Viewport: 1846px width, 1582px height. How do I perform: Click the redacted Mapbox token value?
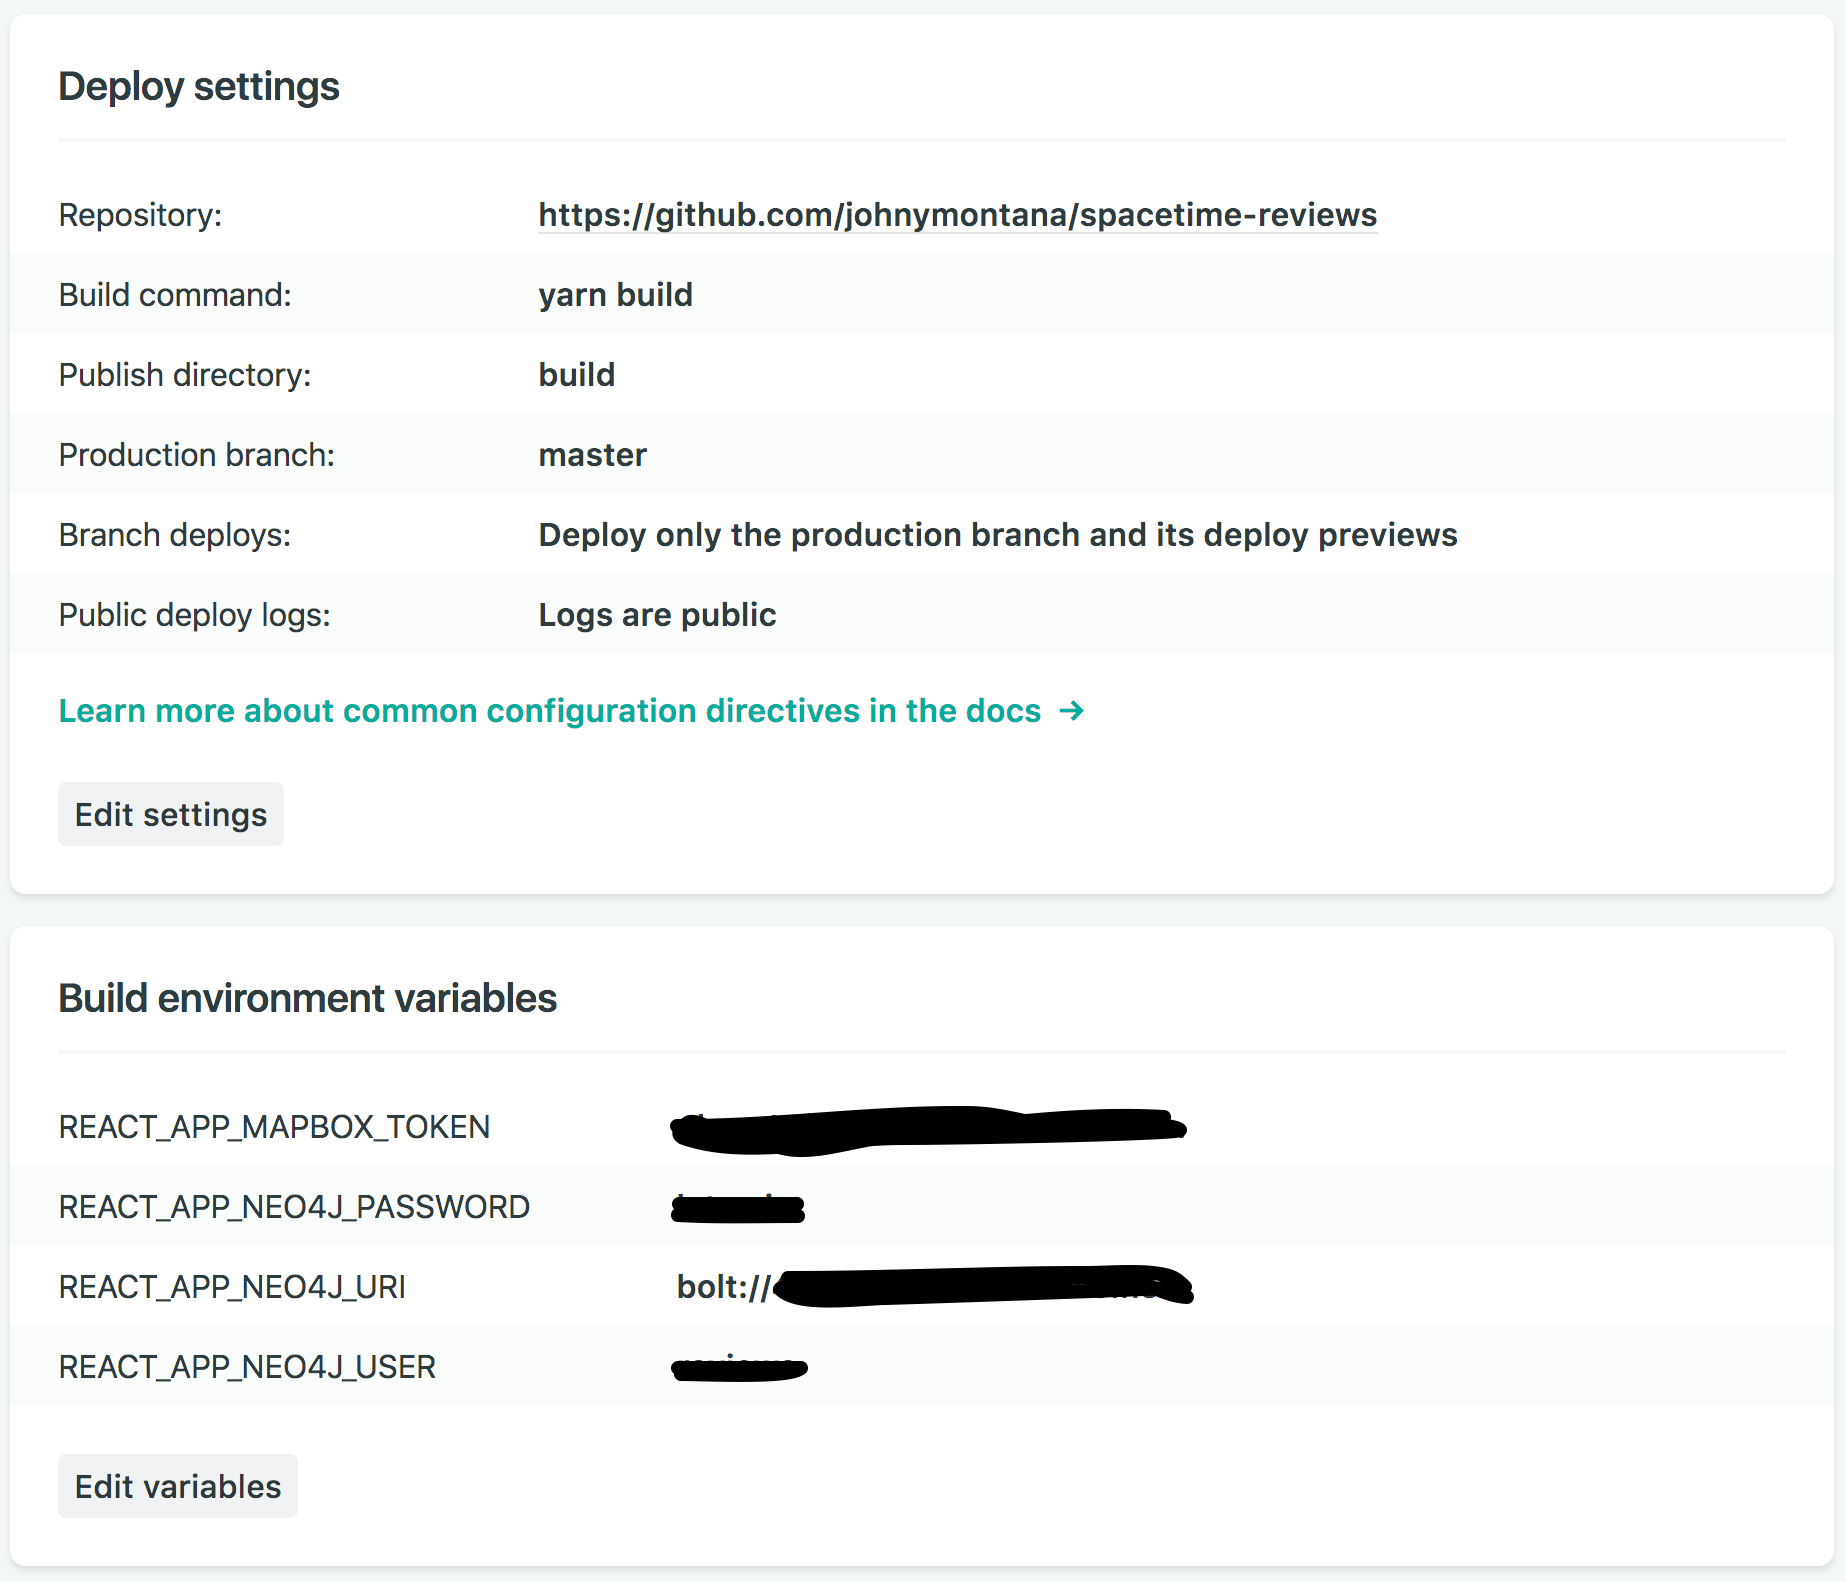click(x=928, y=1129)
